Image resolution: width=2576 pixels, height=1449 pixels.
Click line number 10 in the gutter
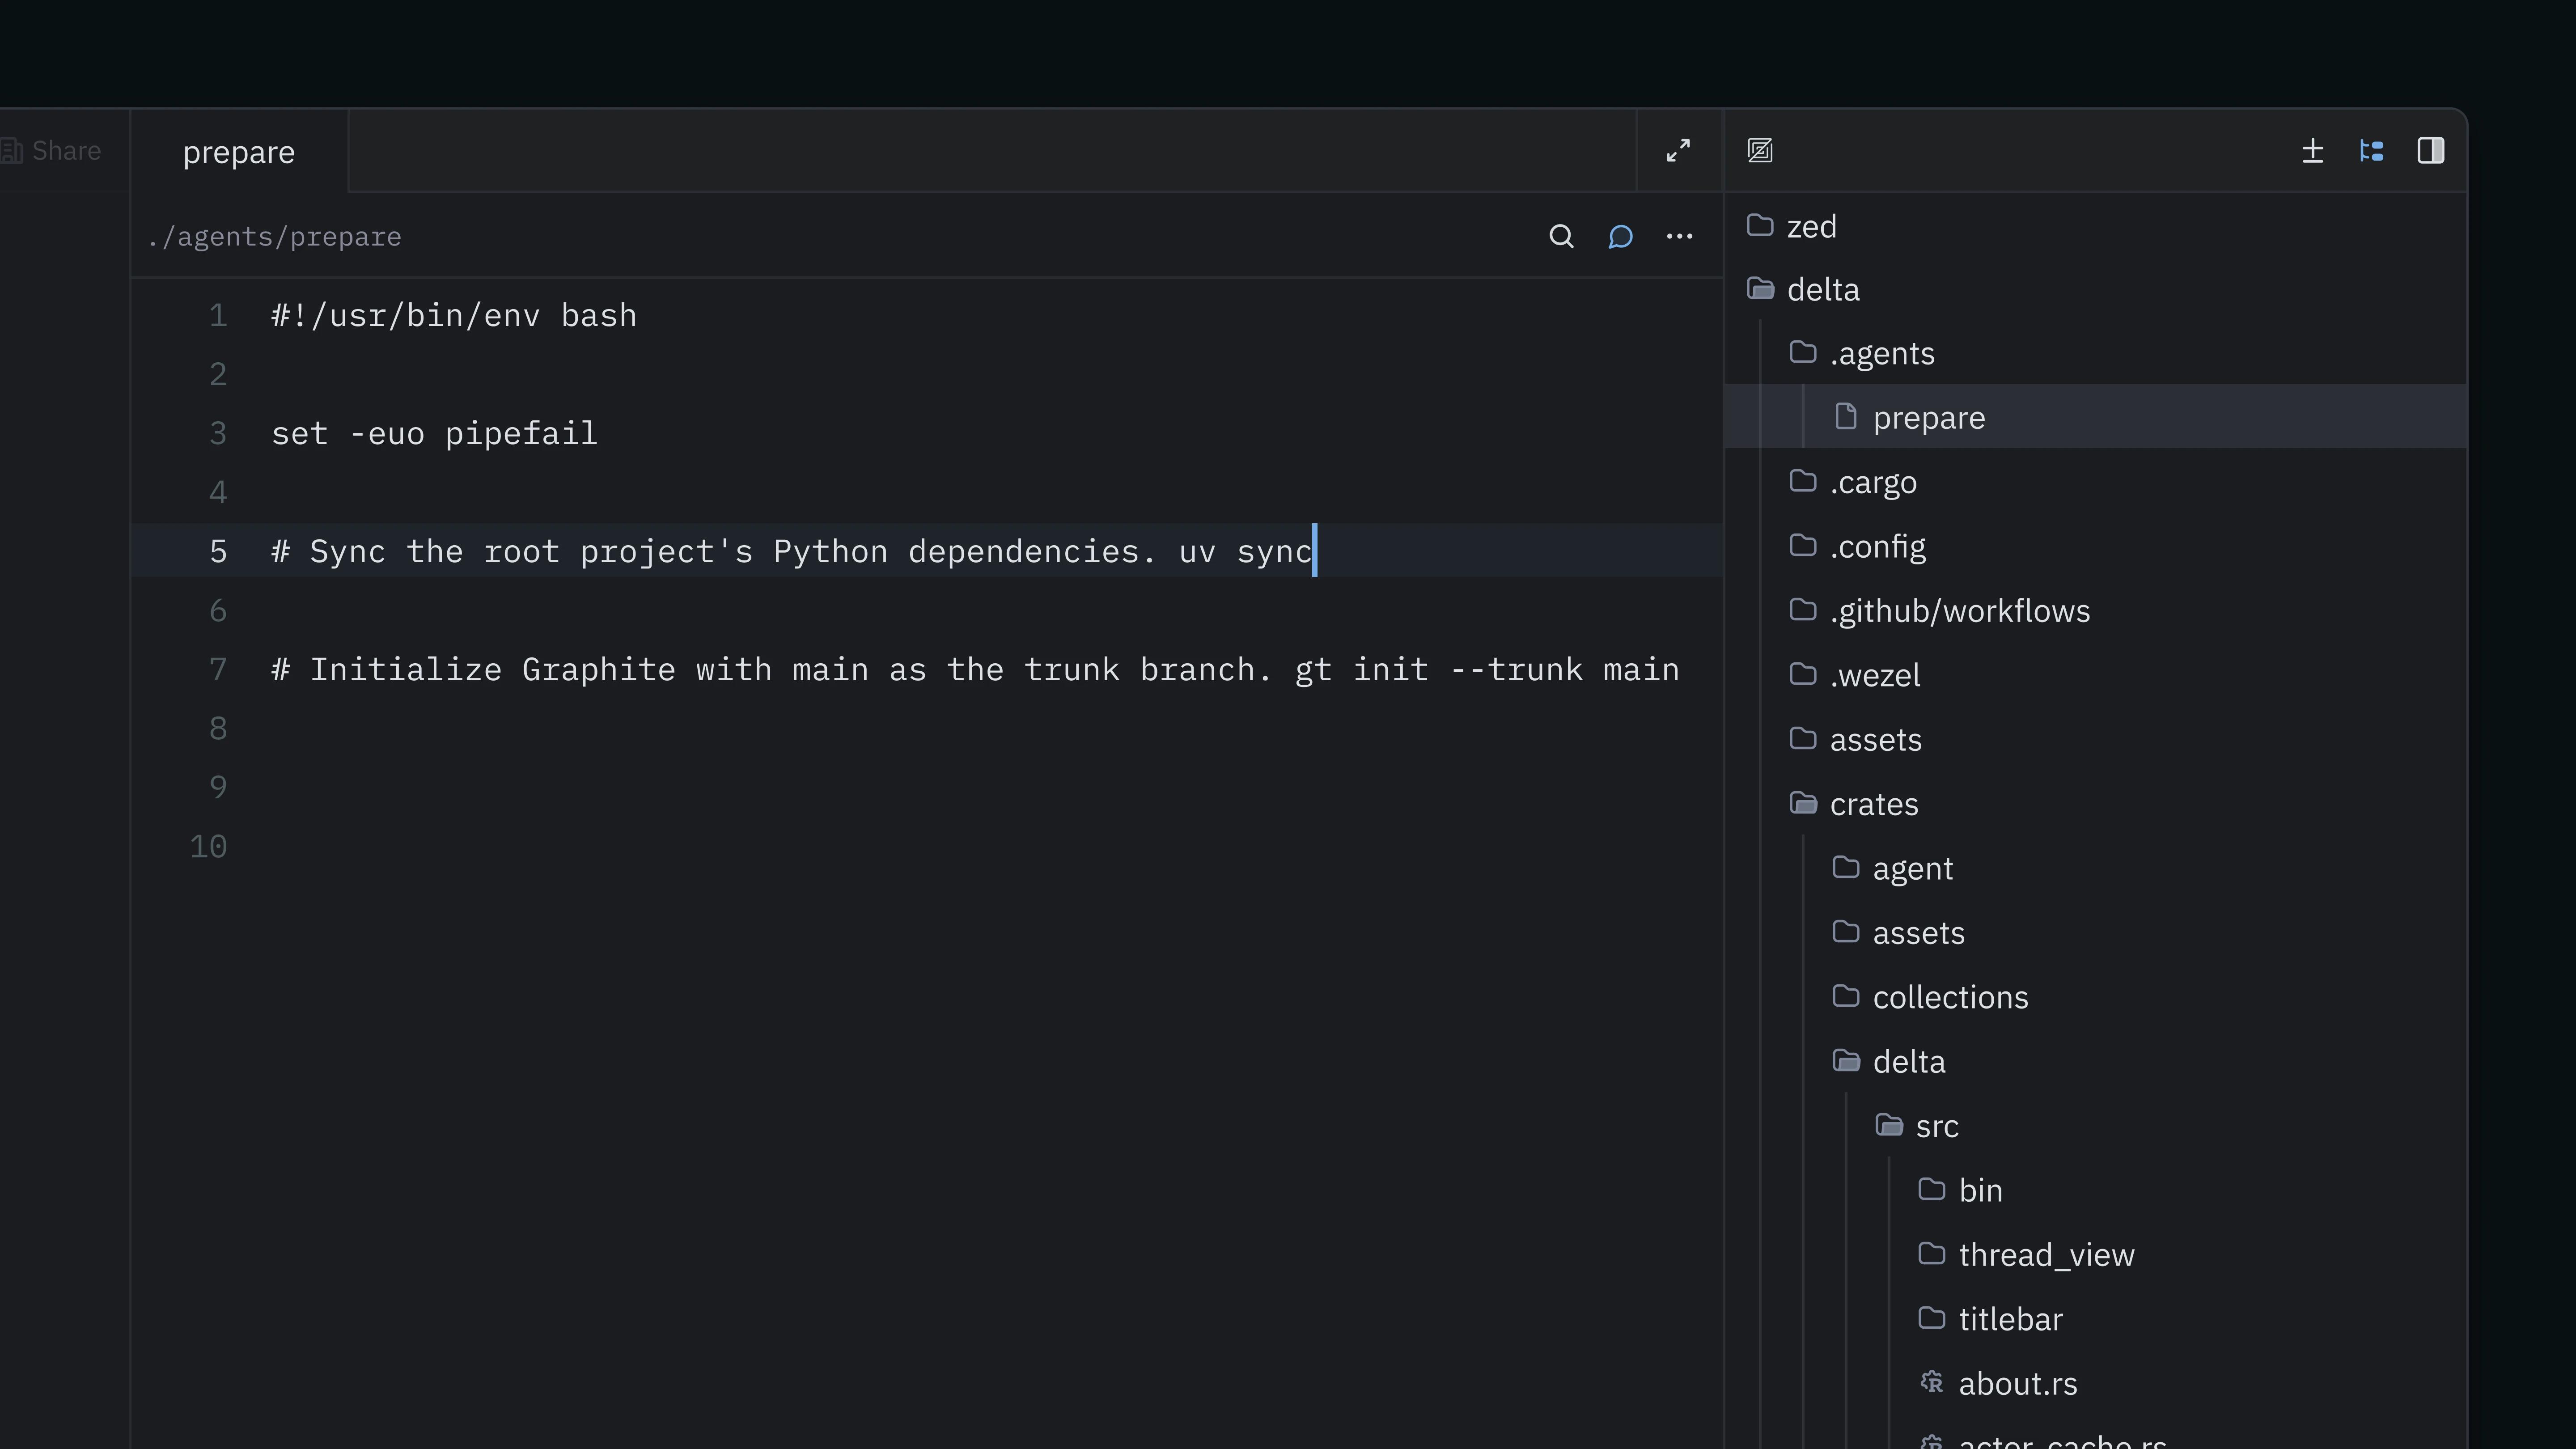[x=208, y=847]
